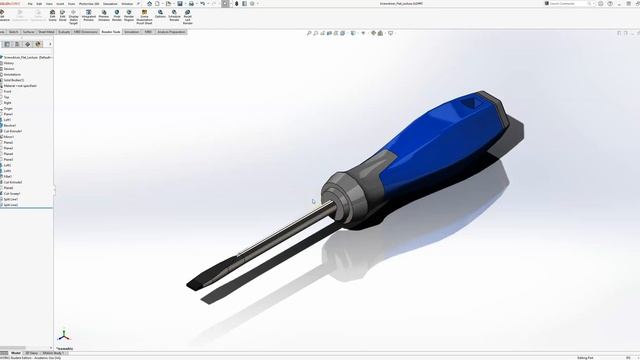Switch to the MBD Dimensions tab
640x360 pixels.
tap(86, 32)
